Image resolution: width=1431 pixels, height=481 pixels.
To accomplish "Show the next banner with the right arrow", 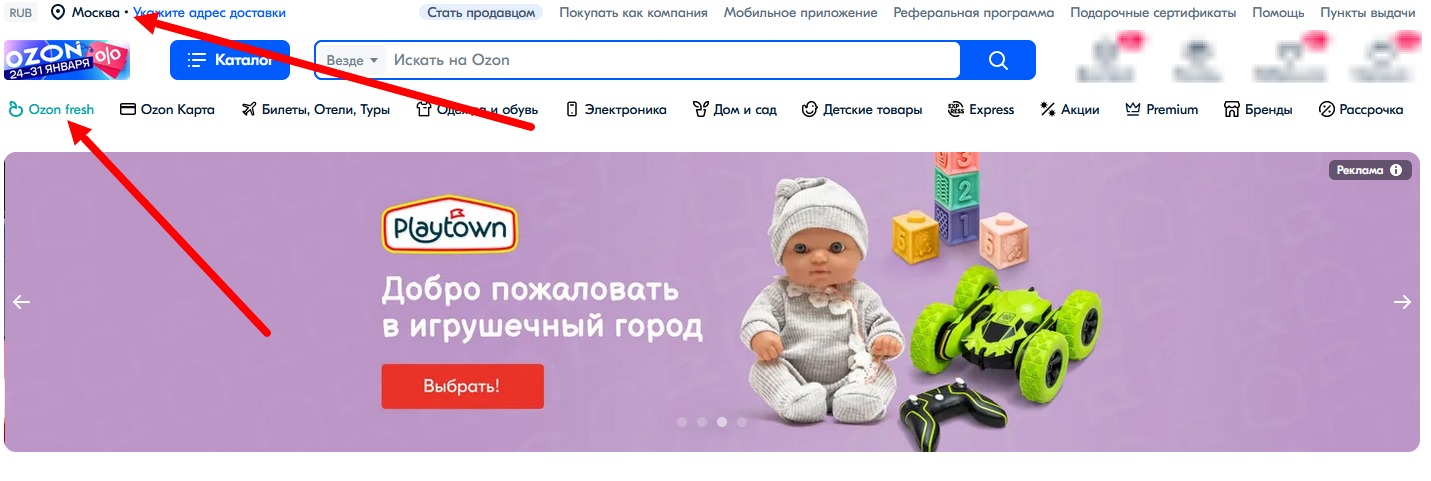I will pyautogui.click(x=1402, y=302).
